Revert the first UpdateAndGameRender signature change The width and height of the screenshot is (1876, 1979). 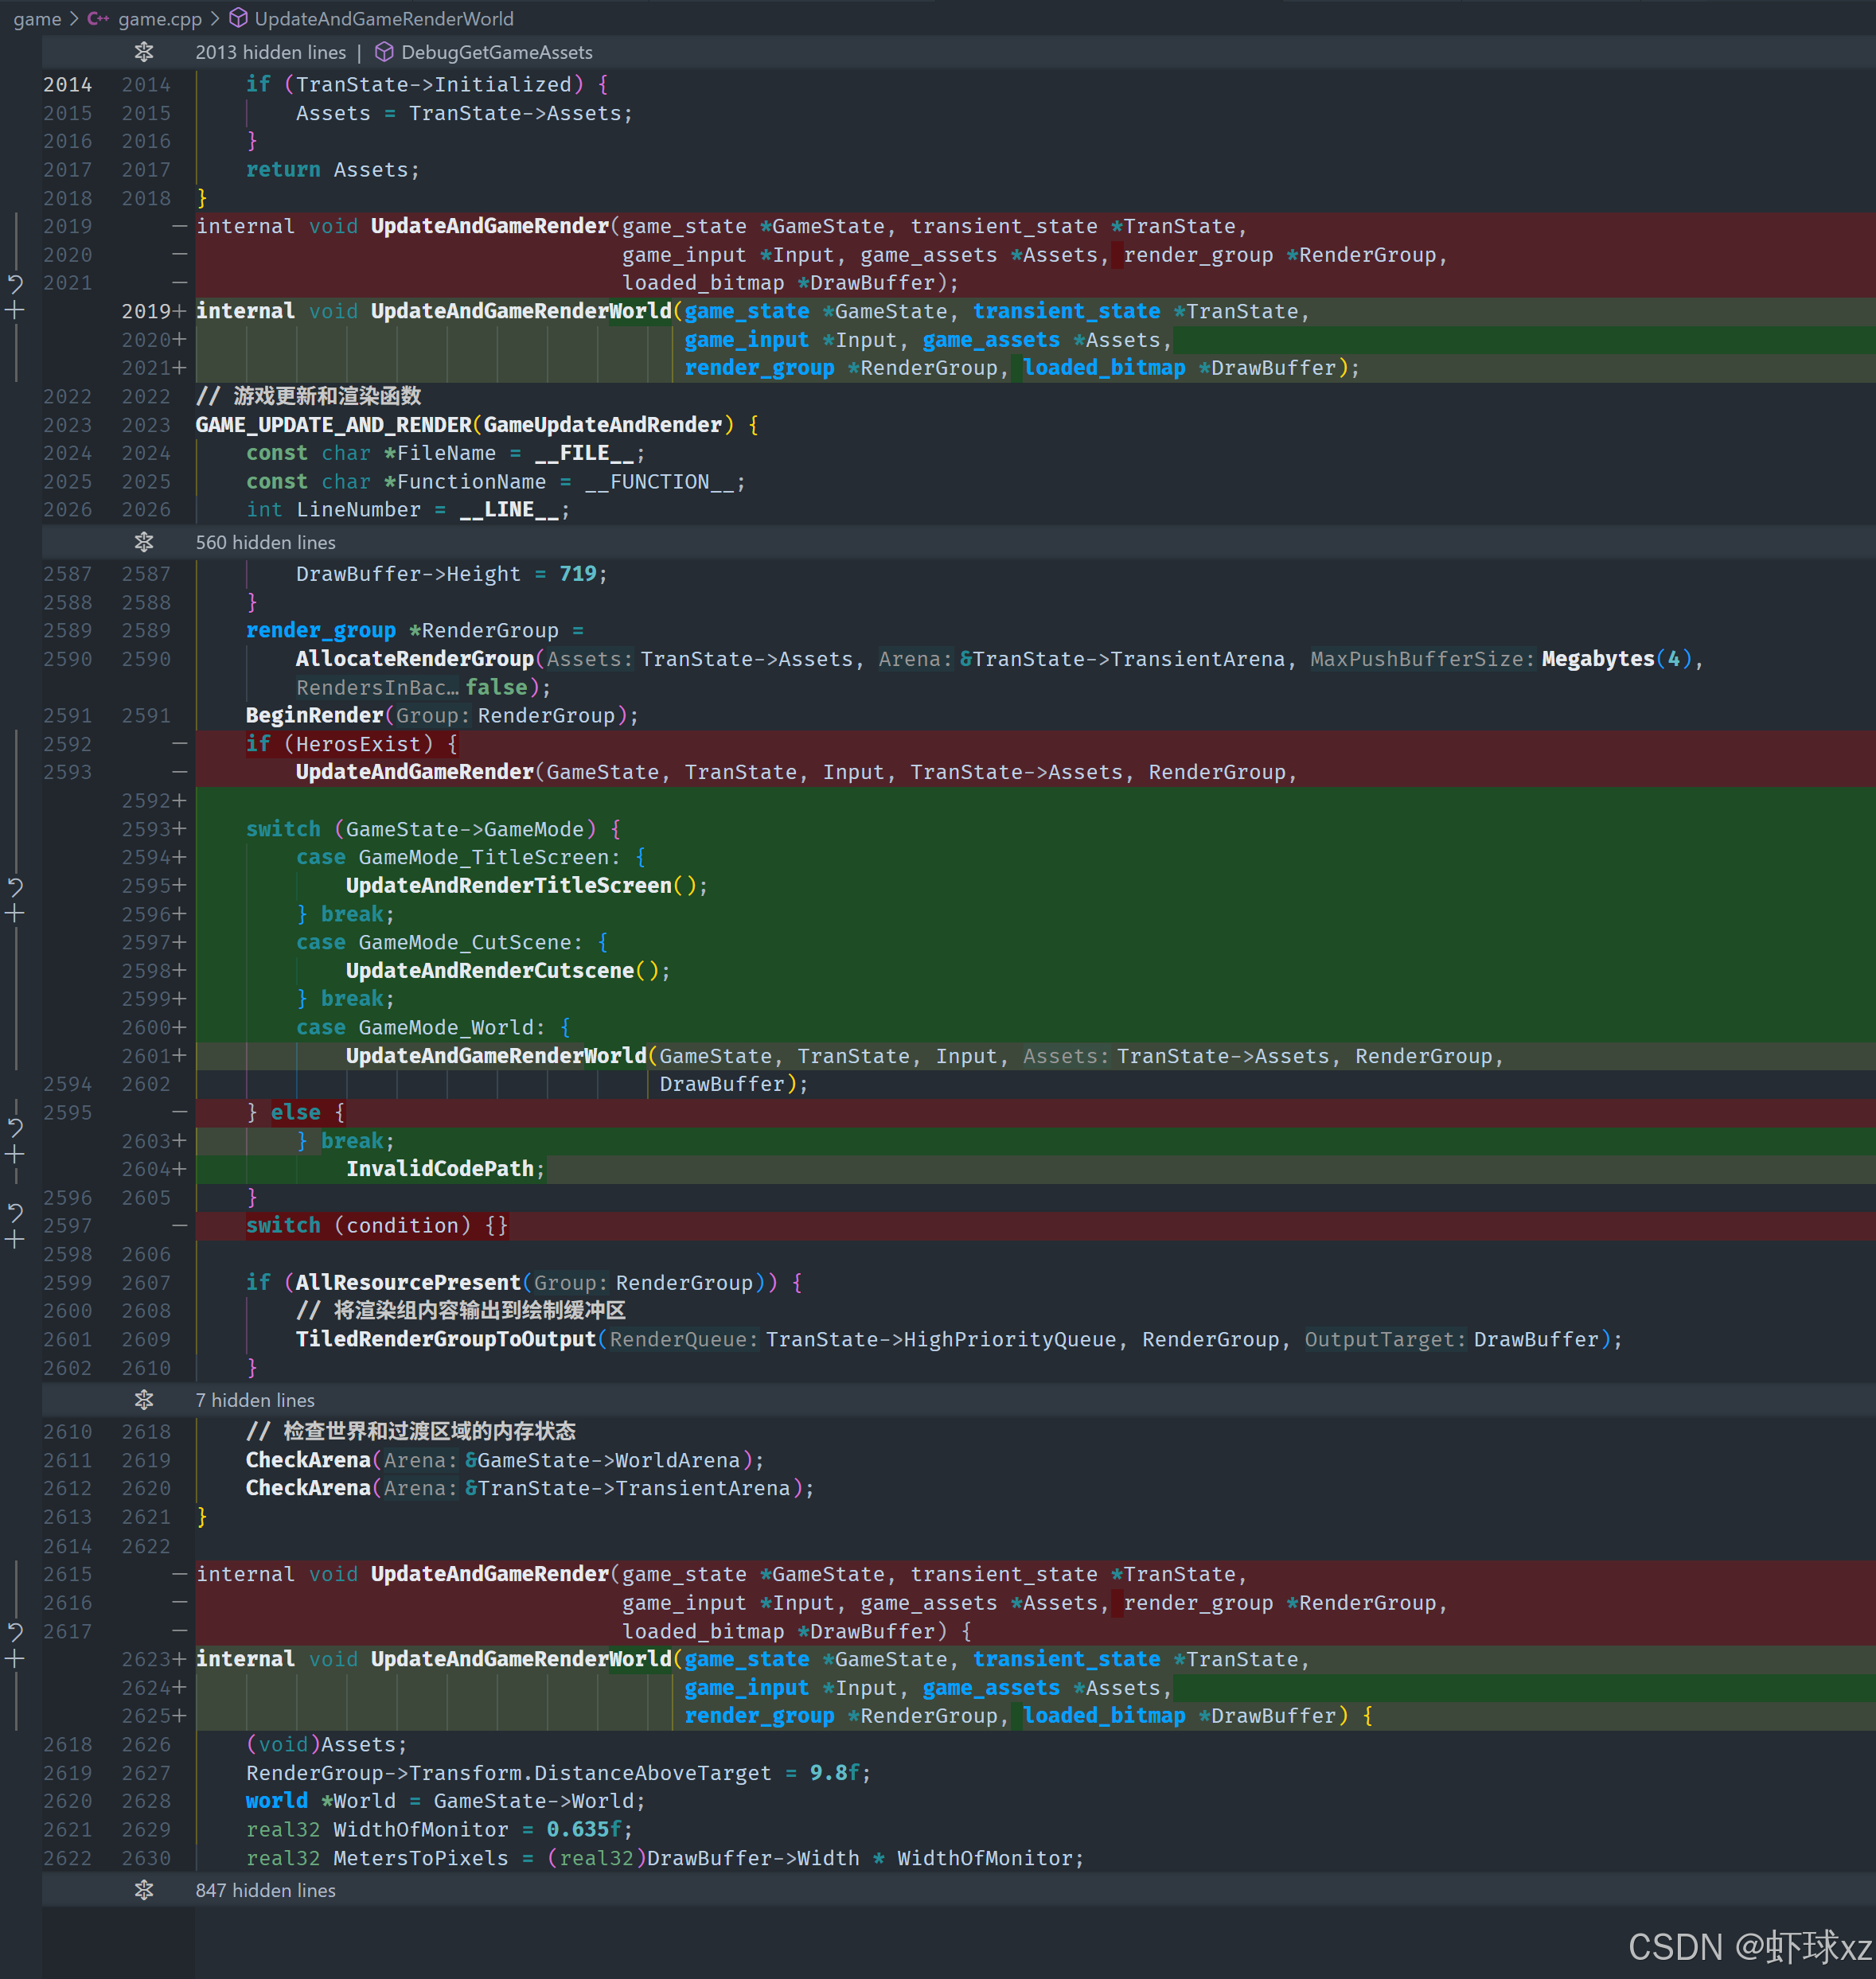click(15, 284)
